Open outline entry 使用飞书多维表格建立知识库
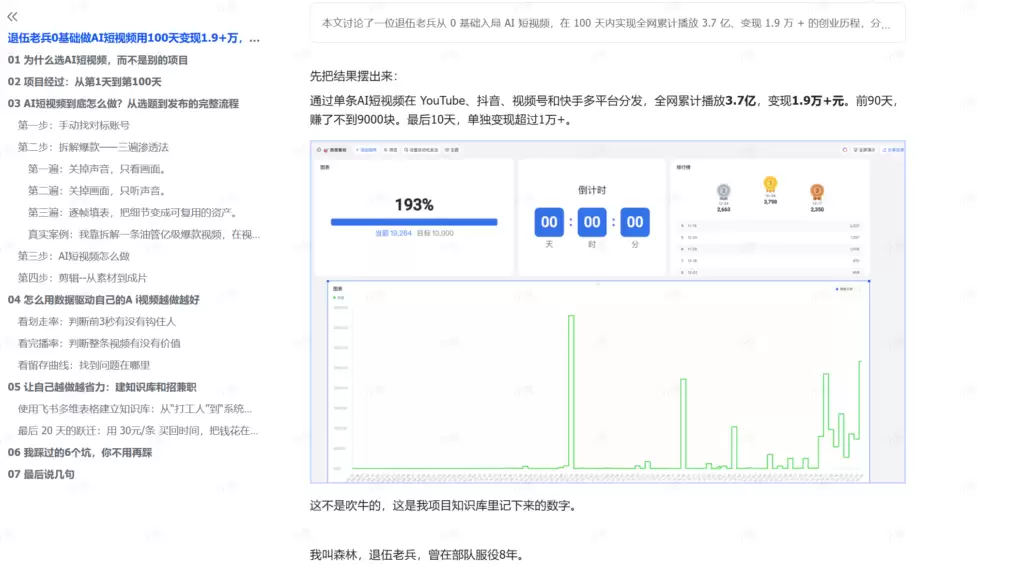This screenshot has height=567, width=1024. pos(135,409)
